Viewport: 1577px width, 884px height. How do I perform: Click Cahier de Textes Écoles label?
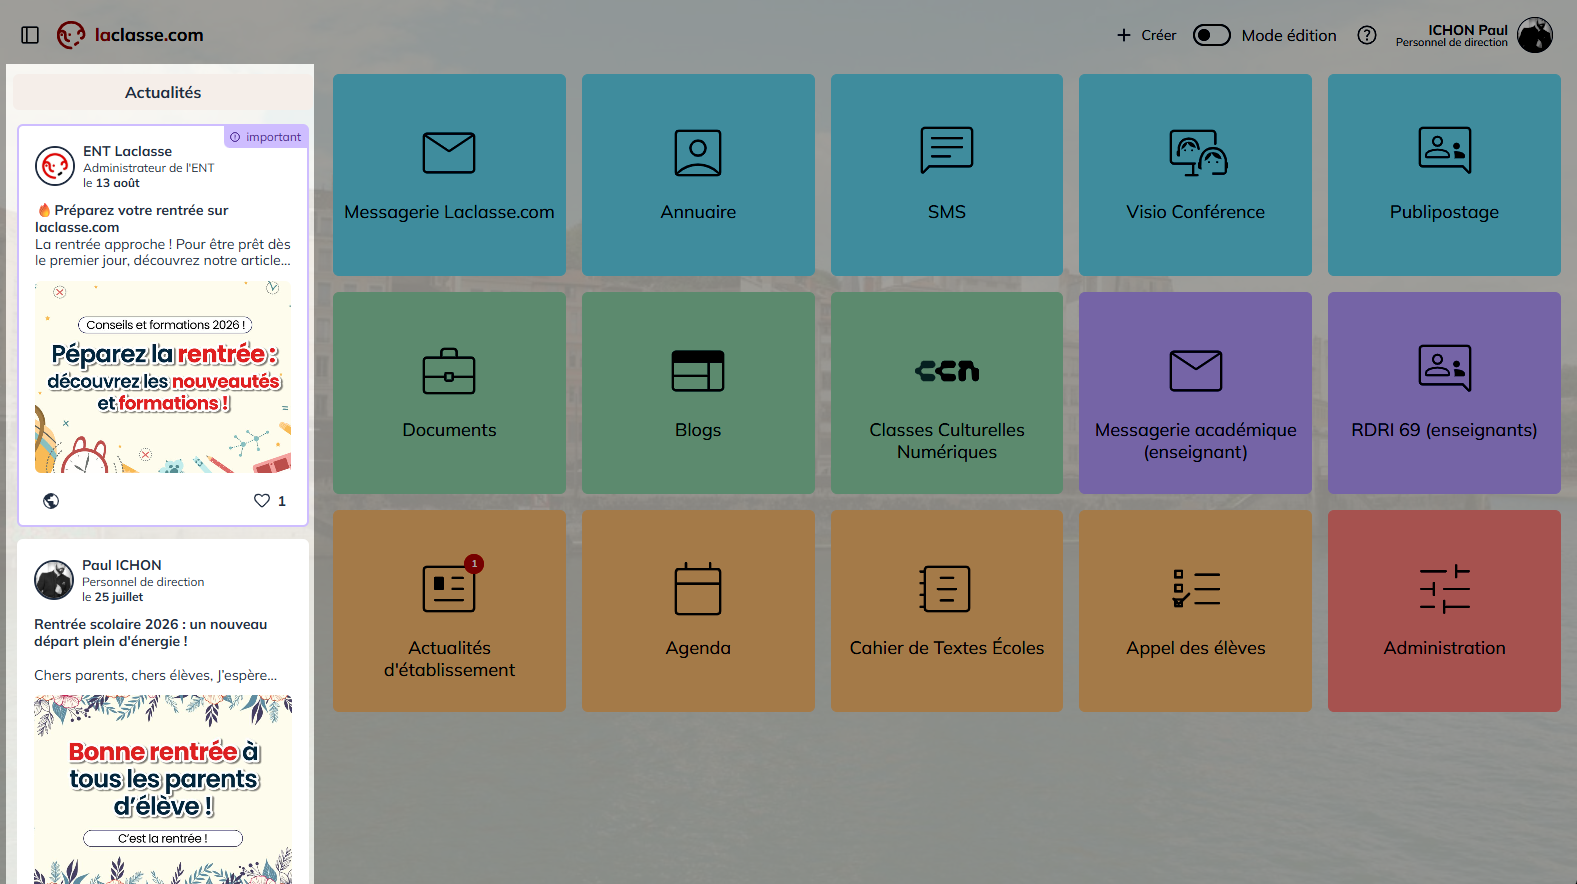click(x=947, y=648)
